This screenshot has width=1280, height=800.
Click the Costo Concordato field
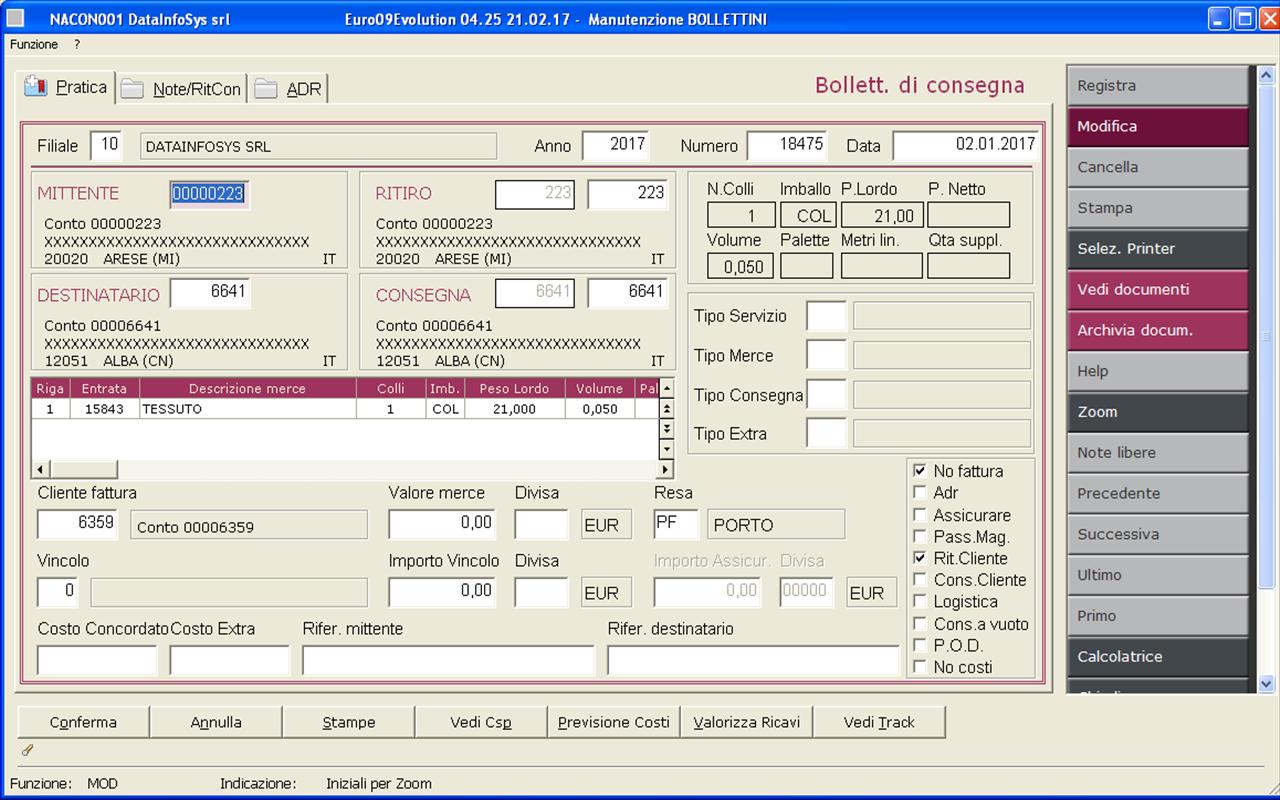[97, 660]
